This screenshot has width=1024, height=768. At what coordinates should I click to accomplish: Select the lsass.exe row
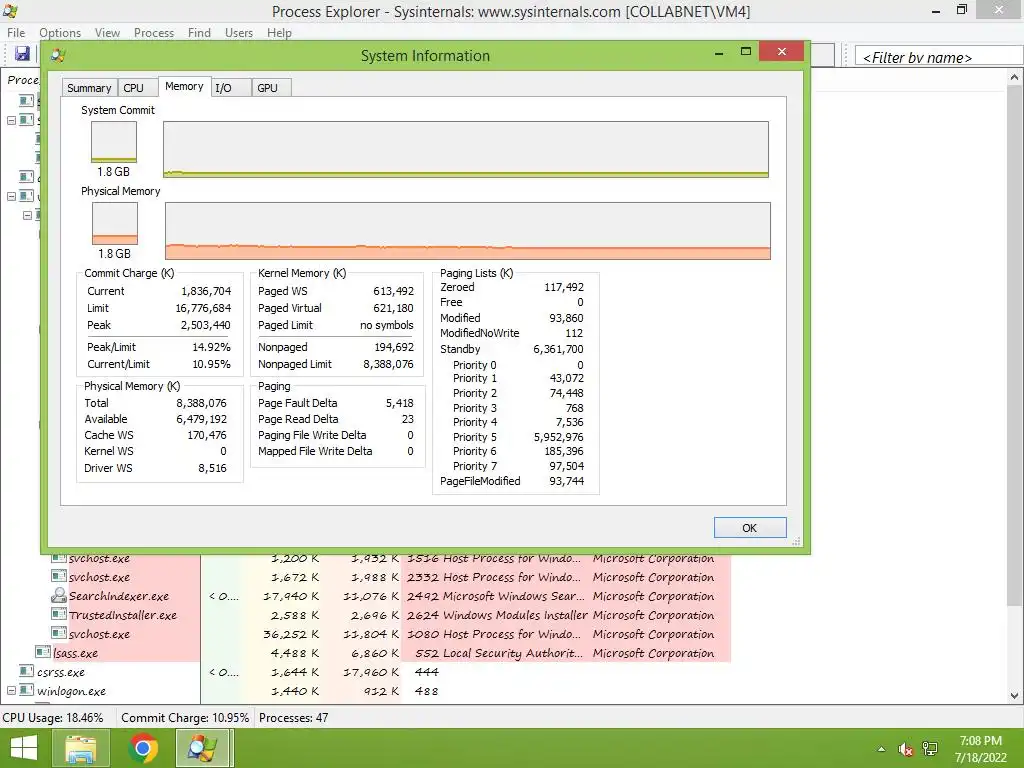(x=381, y=652)
